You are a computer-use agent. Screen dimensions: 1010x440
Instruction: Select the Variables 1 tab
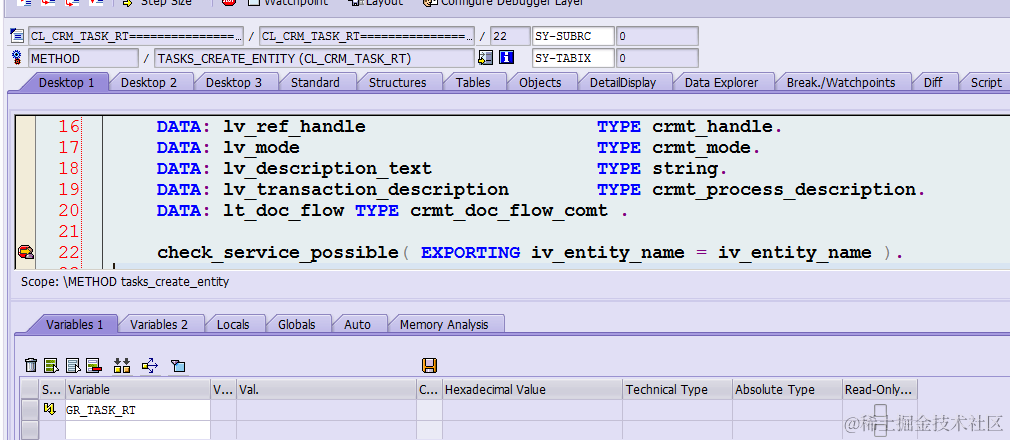75,325
